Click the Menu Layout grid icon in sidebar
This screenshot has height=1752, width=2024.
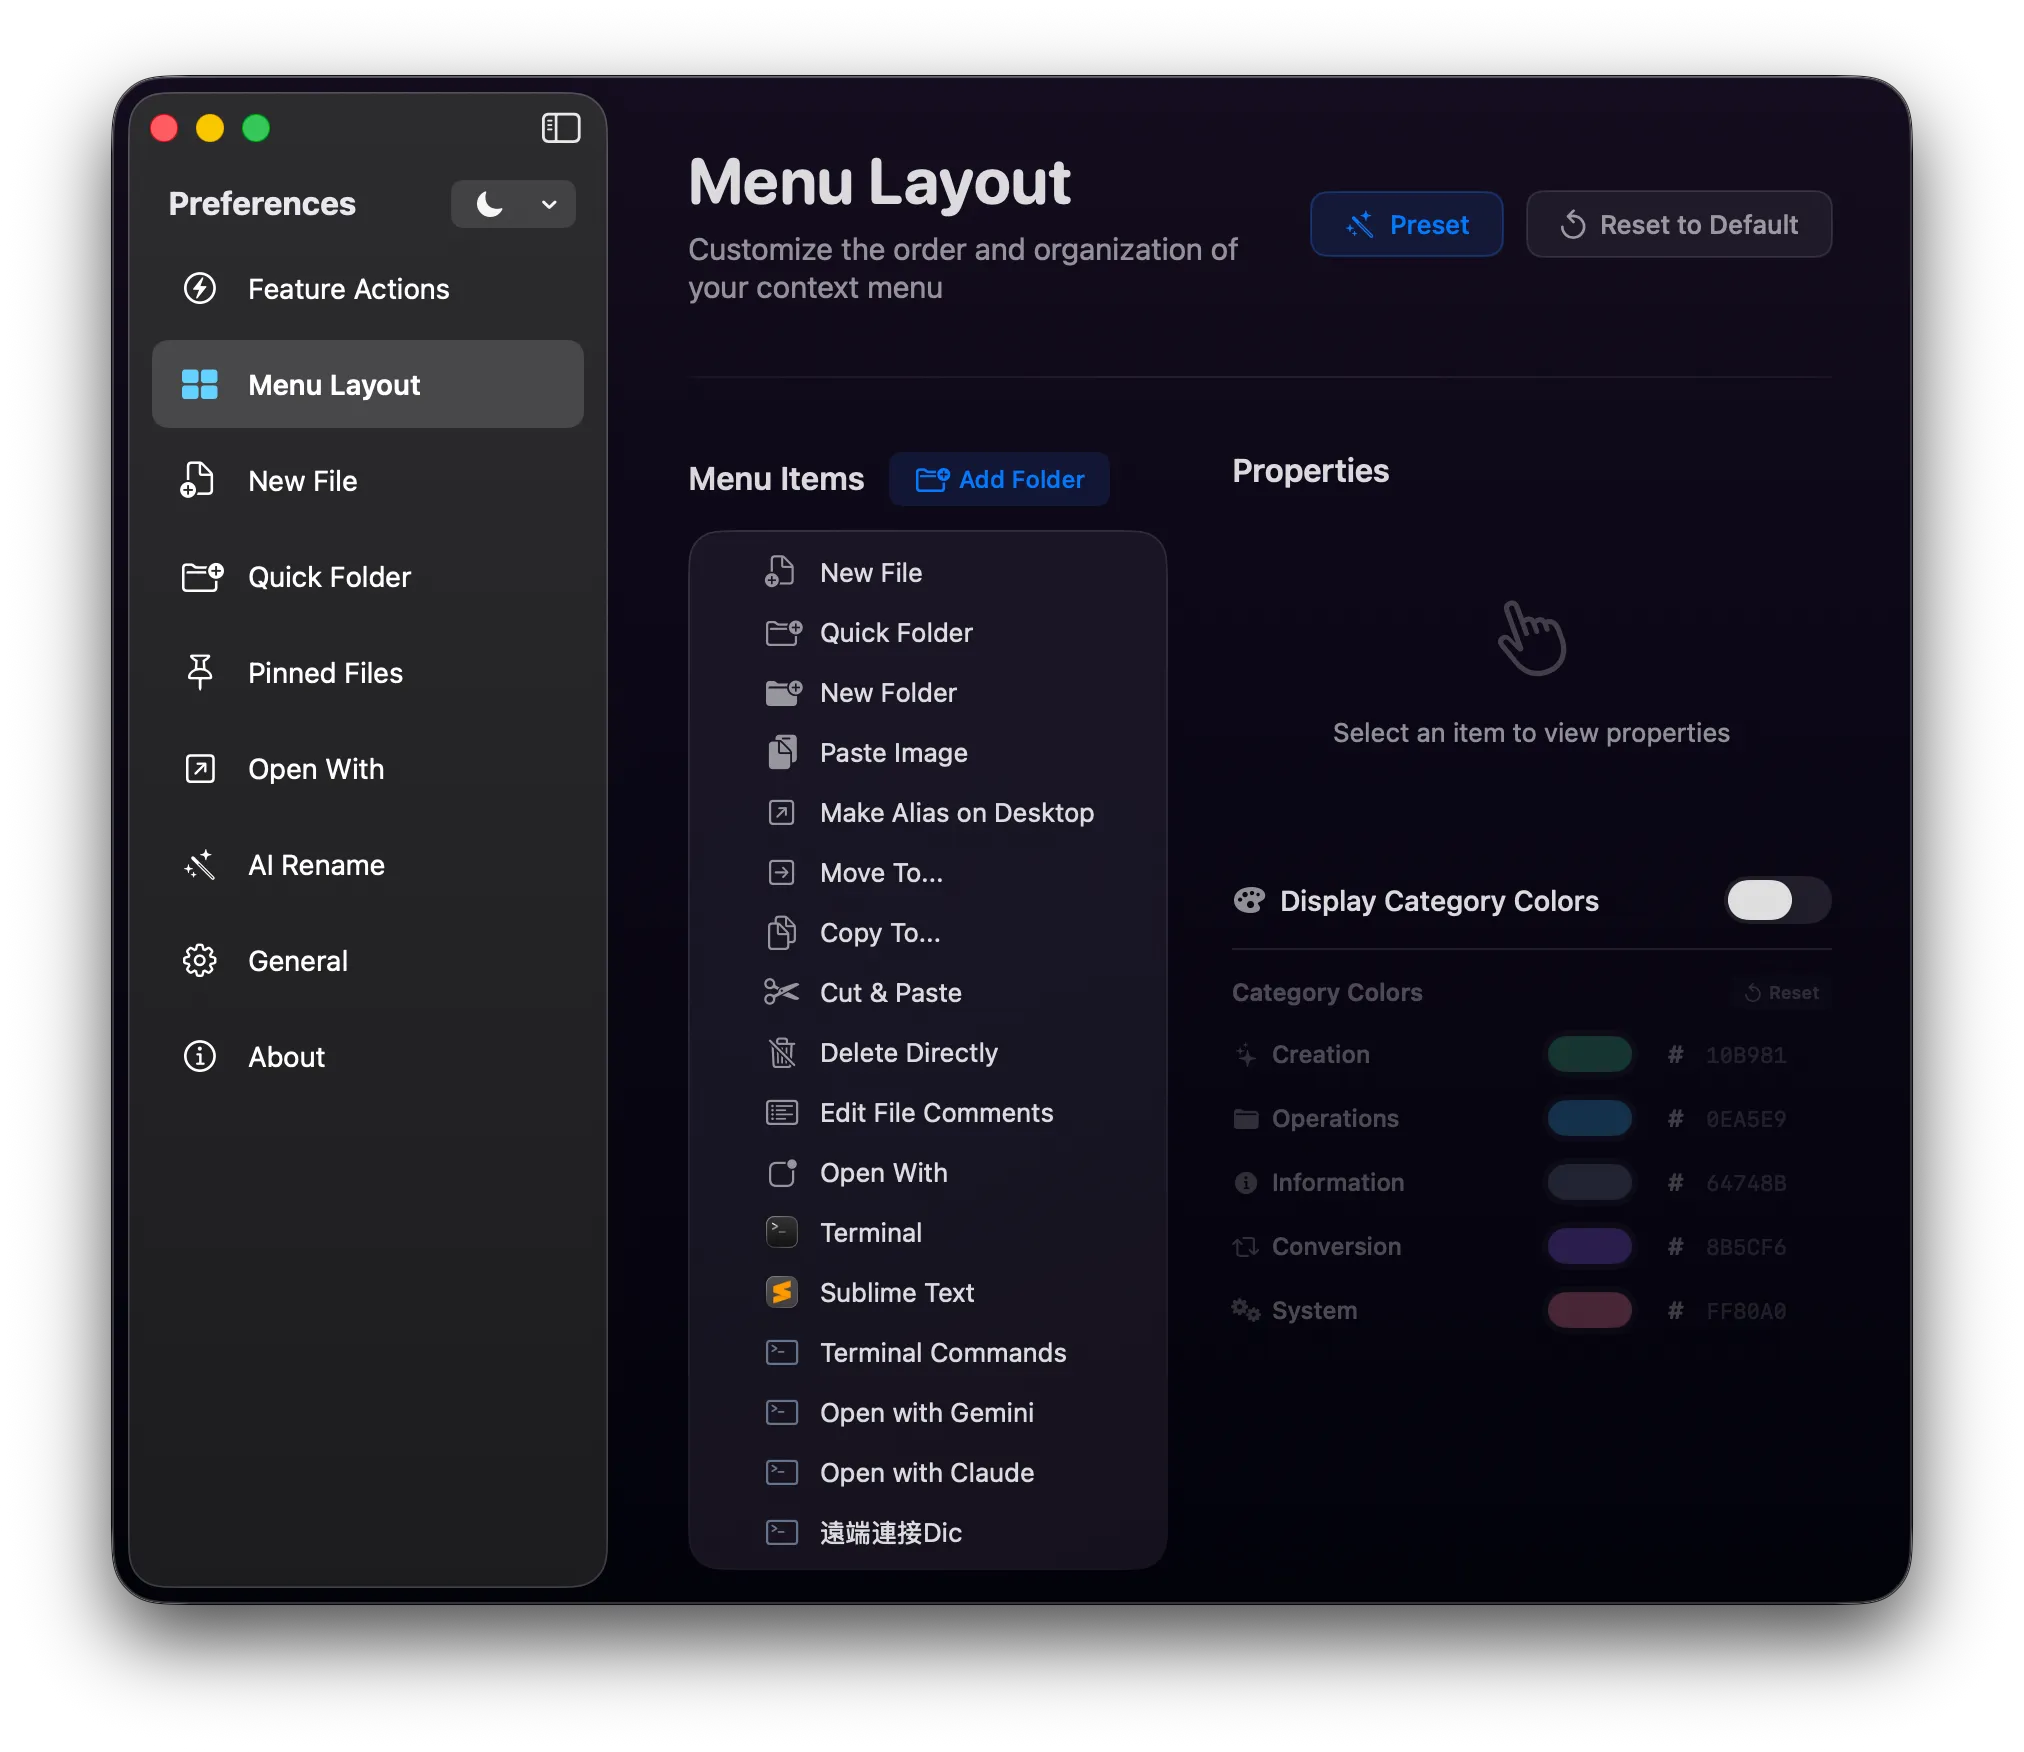(x=200, y=385)
